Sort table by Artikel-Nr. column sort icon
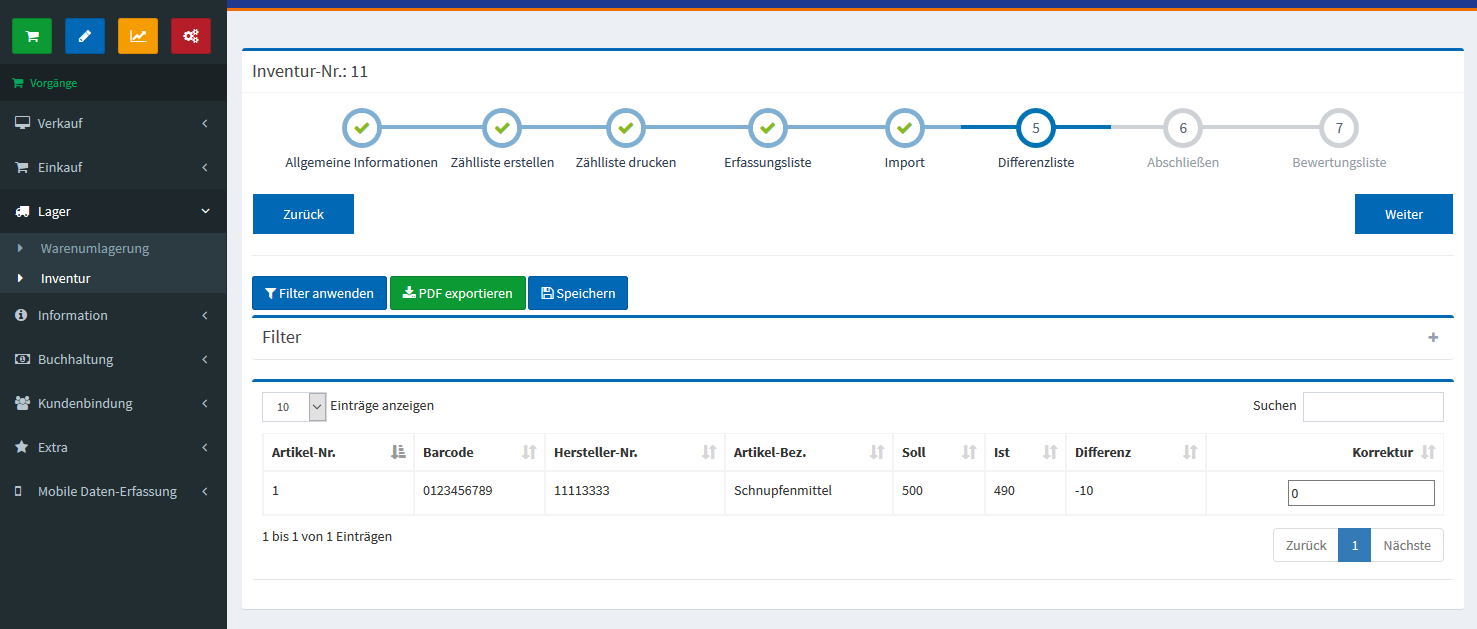Screen dimensions: 1477x629 (398, 453)
